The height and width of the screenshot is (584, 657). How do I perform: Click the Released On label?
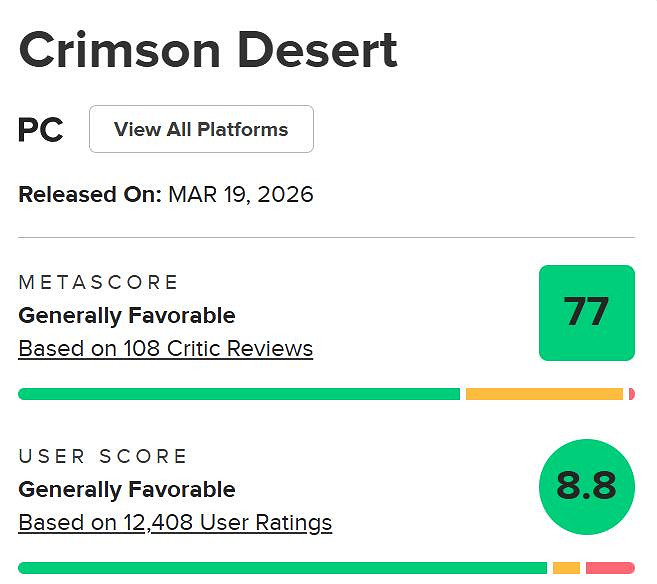point(89,194)
